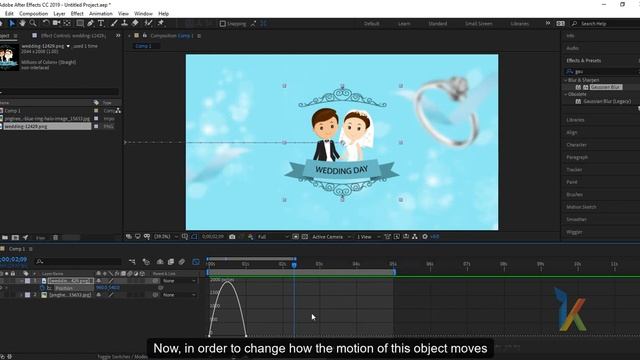
Task: Open the parent dropdown for the wedding layer
Action: (179, 281)
